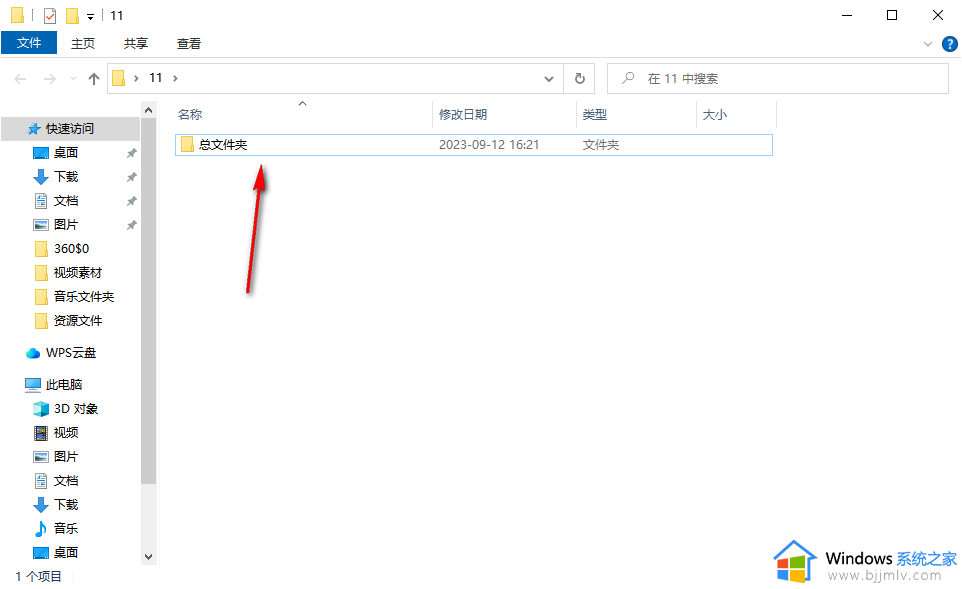Screen dimensions: 962x589
Task: Click the music note icon for 音乐
Action: pyautogui.click(x=40, y=528)
